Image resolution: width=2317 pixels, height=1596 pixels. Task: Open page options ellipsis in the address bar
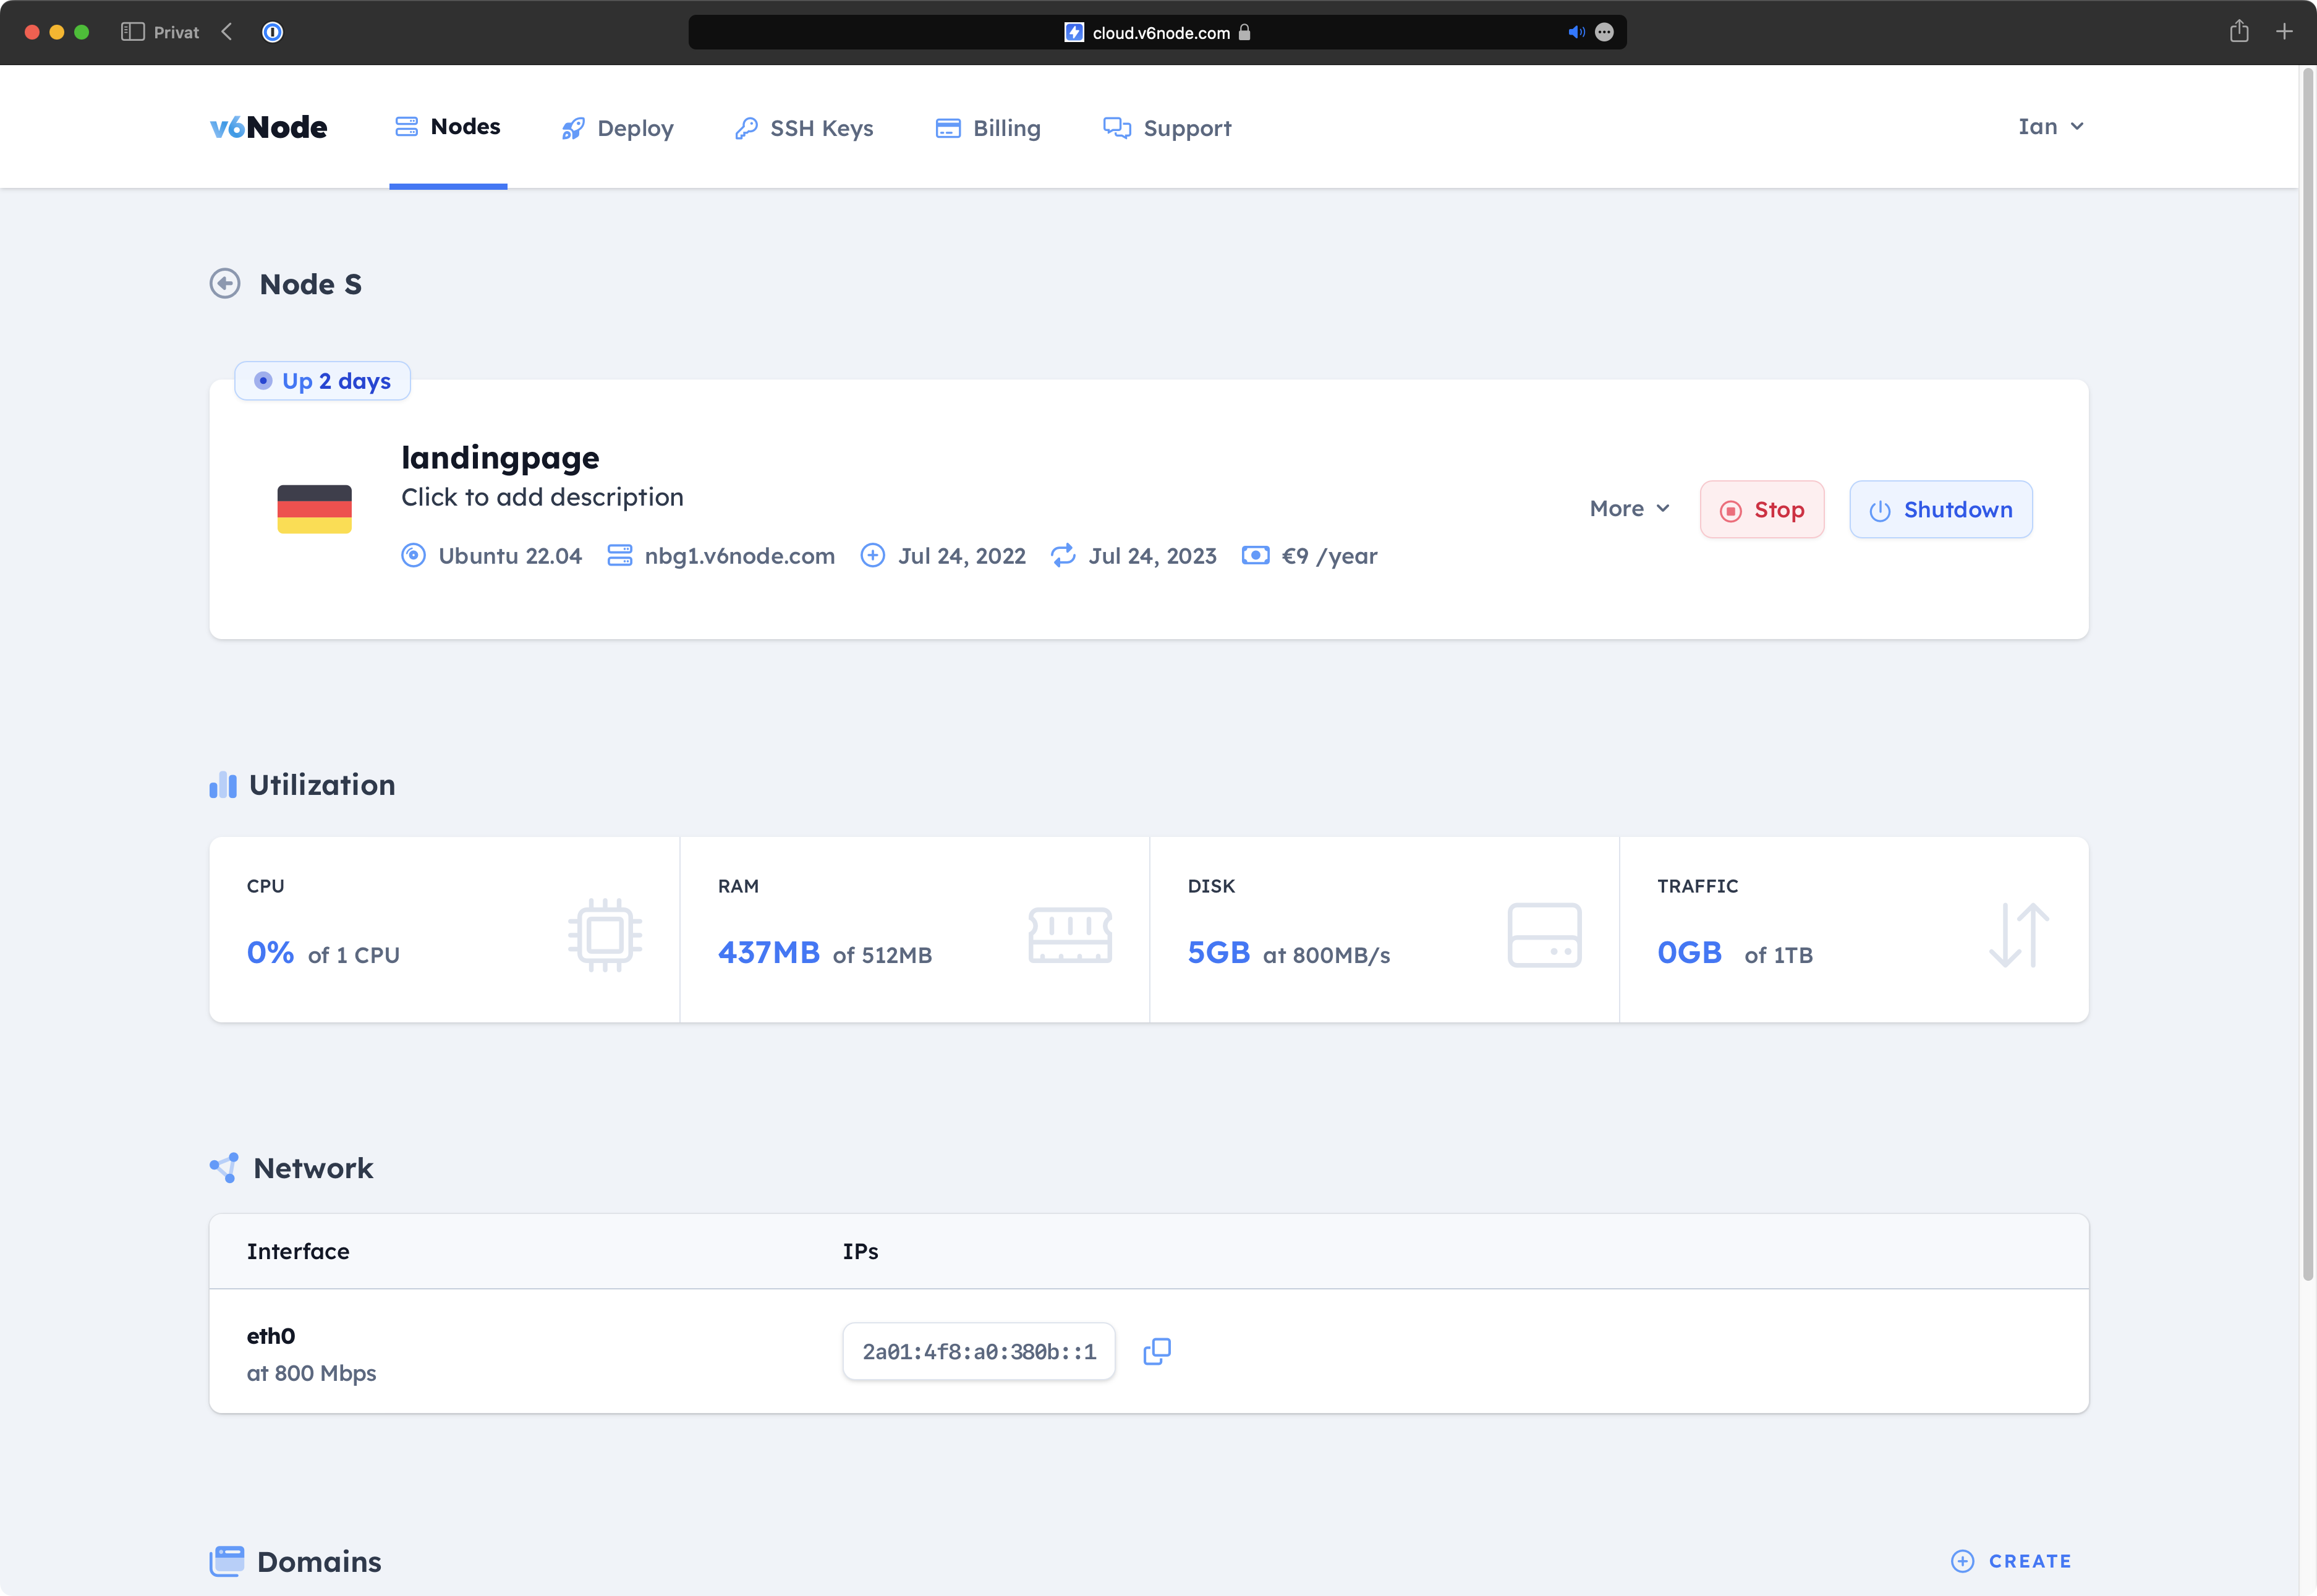pos(1604,32)
